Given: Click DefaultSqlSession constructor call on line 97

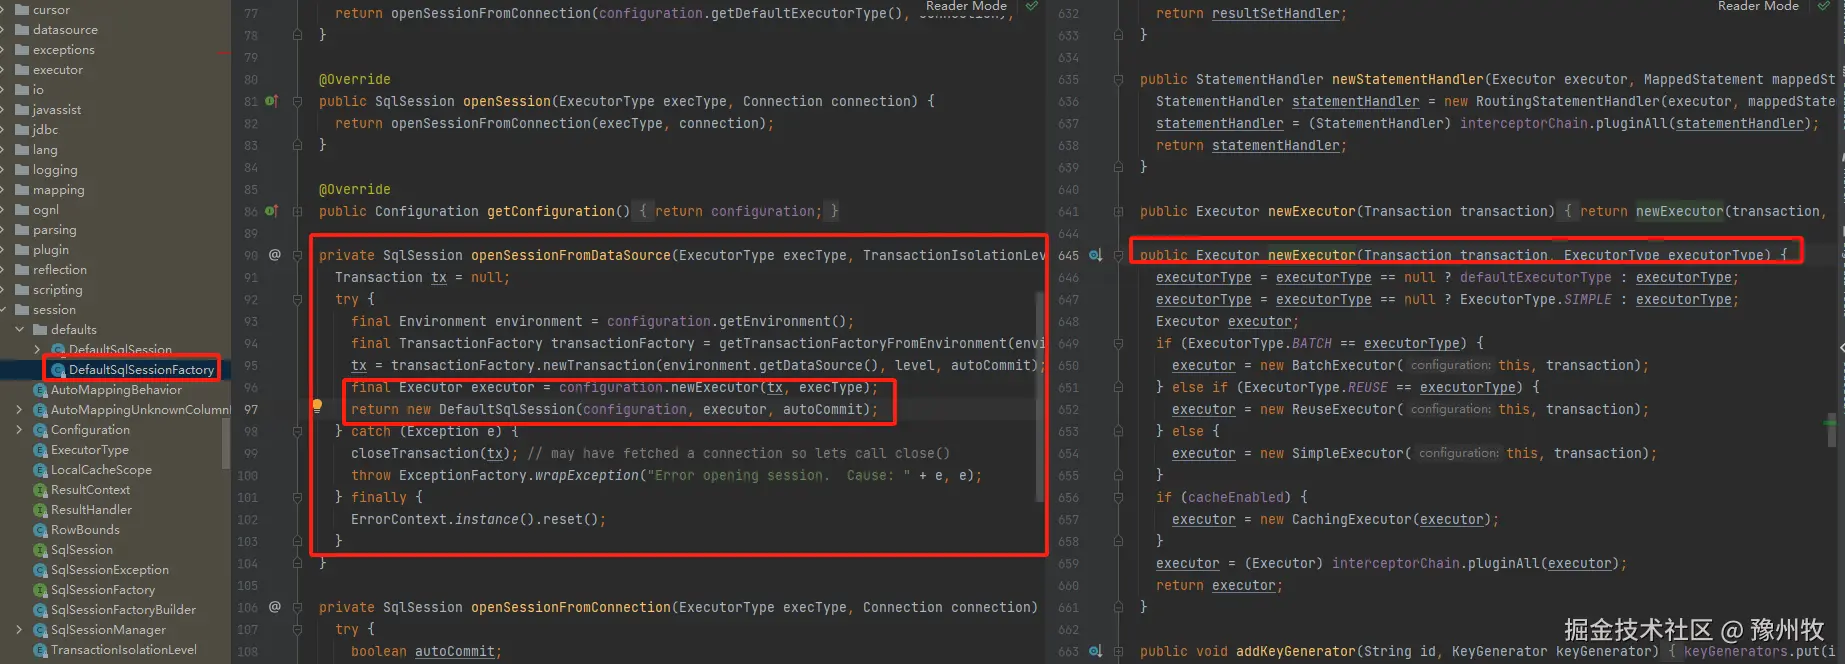Looking at the screenshot, I should point(507,409).
